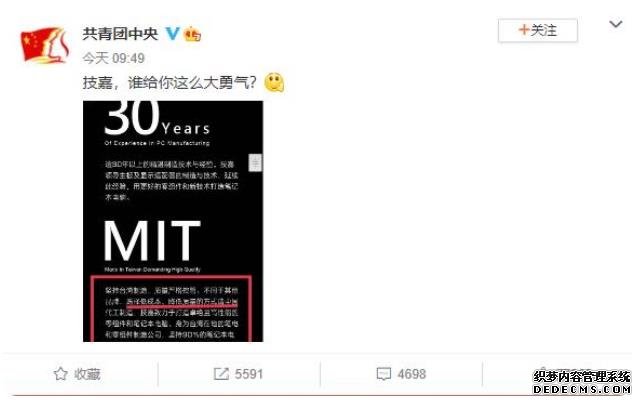Open the post timestamp 今天 09:49

113,58
